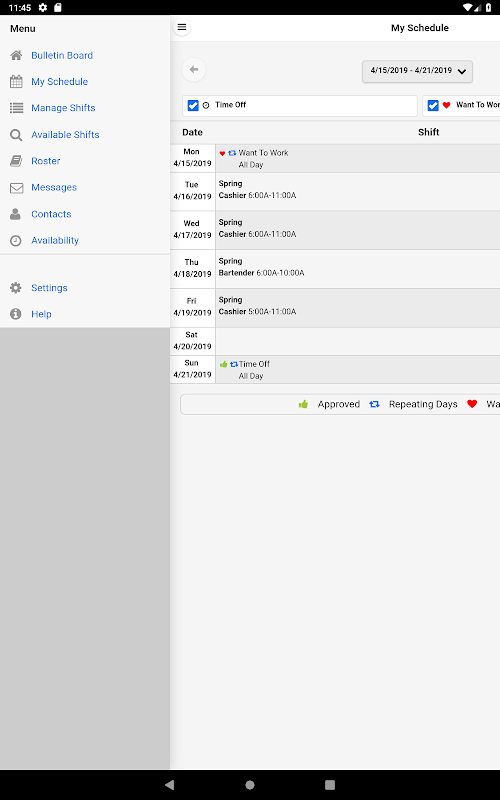Click repeat icon in Monday Want To Work row
Image resolution: width=500 pixels, height=800 pixels.
(x=232, y=153)
